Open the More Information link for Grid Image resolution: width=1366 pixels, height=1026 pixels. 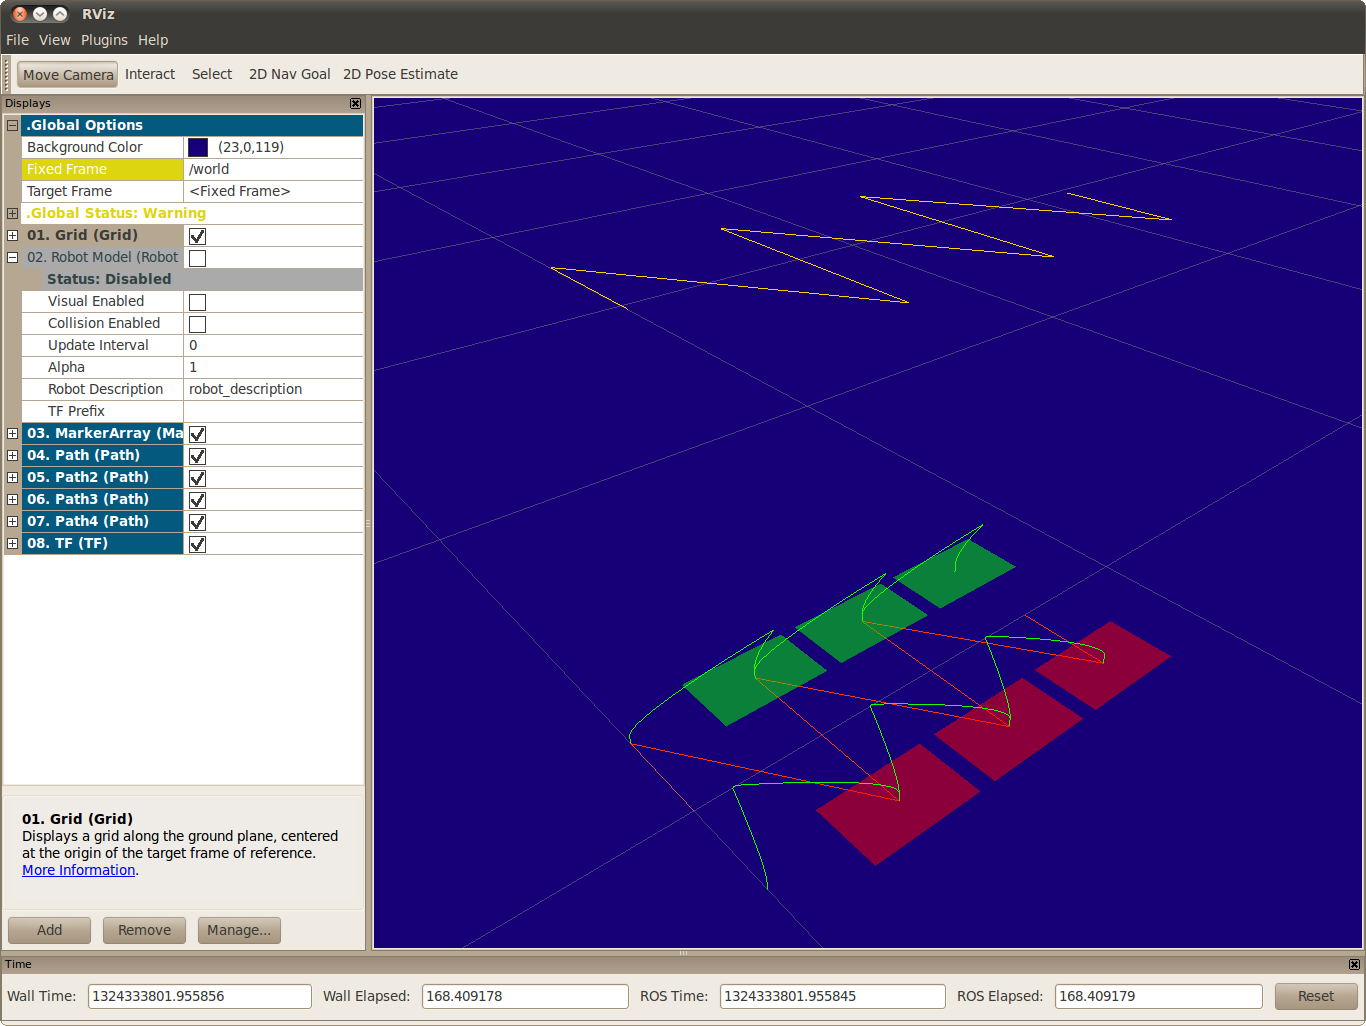point(77,869)
